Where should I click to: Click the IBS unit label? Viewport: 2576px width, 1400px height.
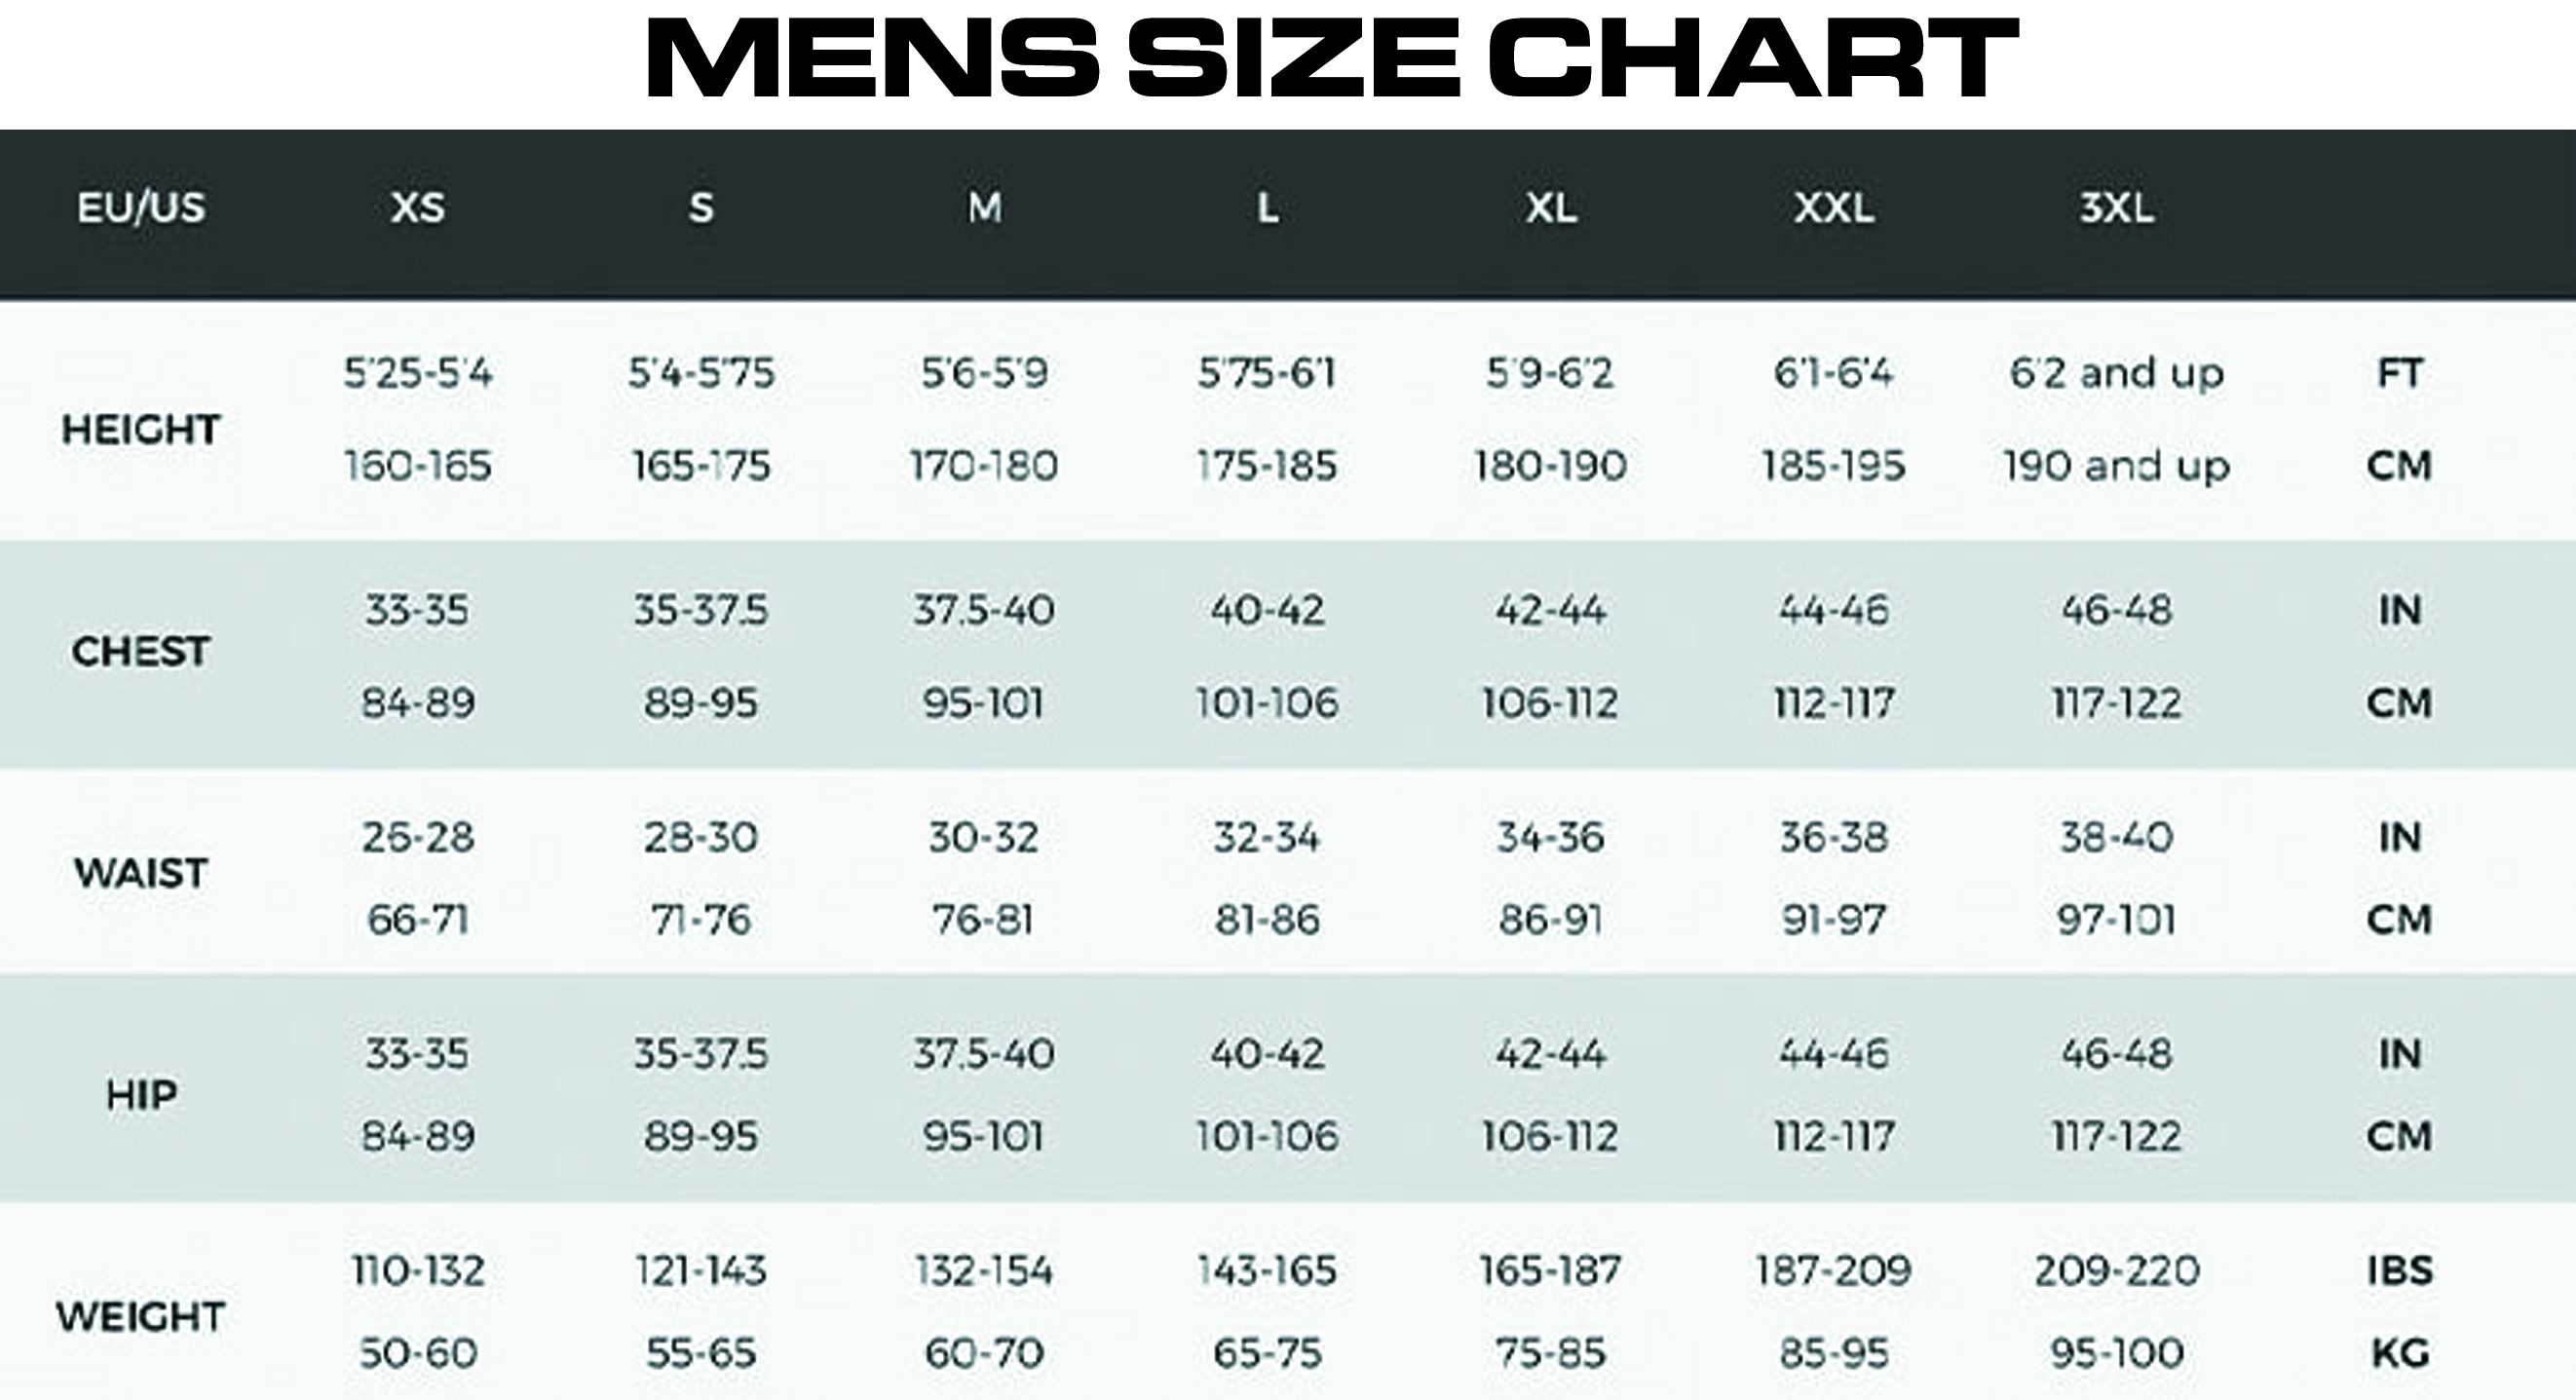tap(2399, 1272)
